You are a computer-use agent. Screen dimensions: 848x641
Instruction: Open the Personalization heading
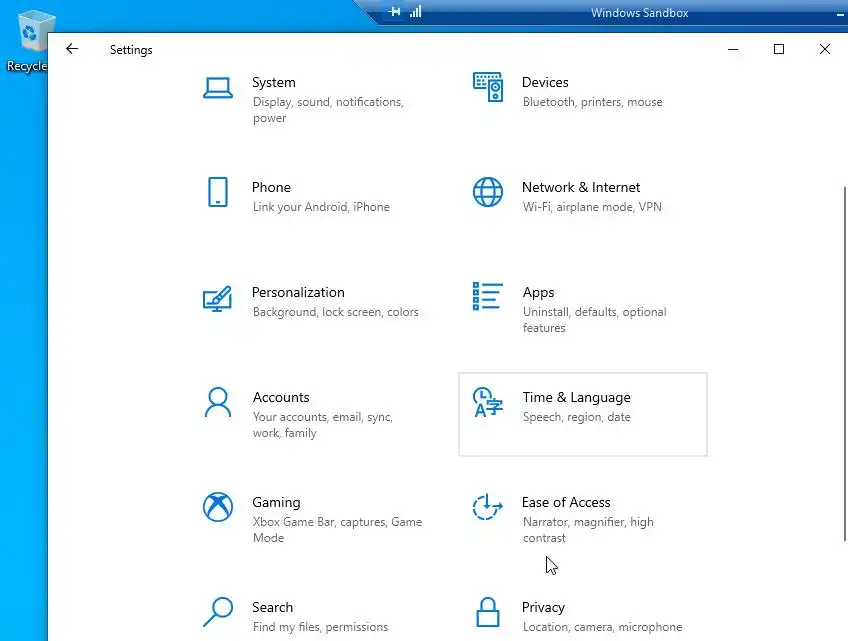point(298,292)
